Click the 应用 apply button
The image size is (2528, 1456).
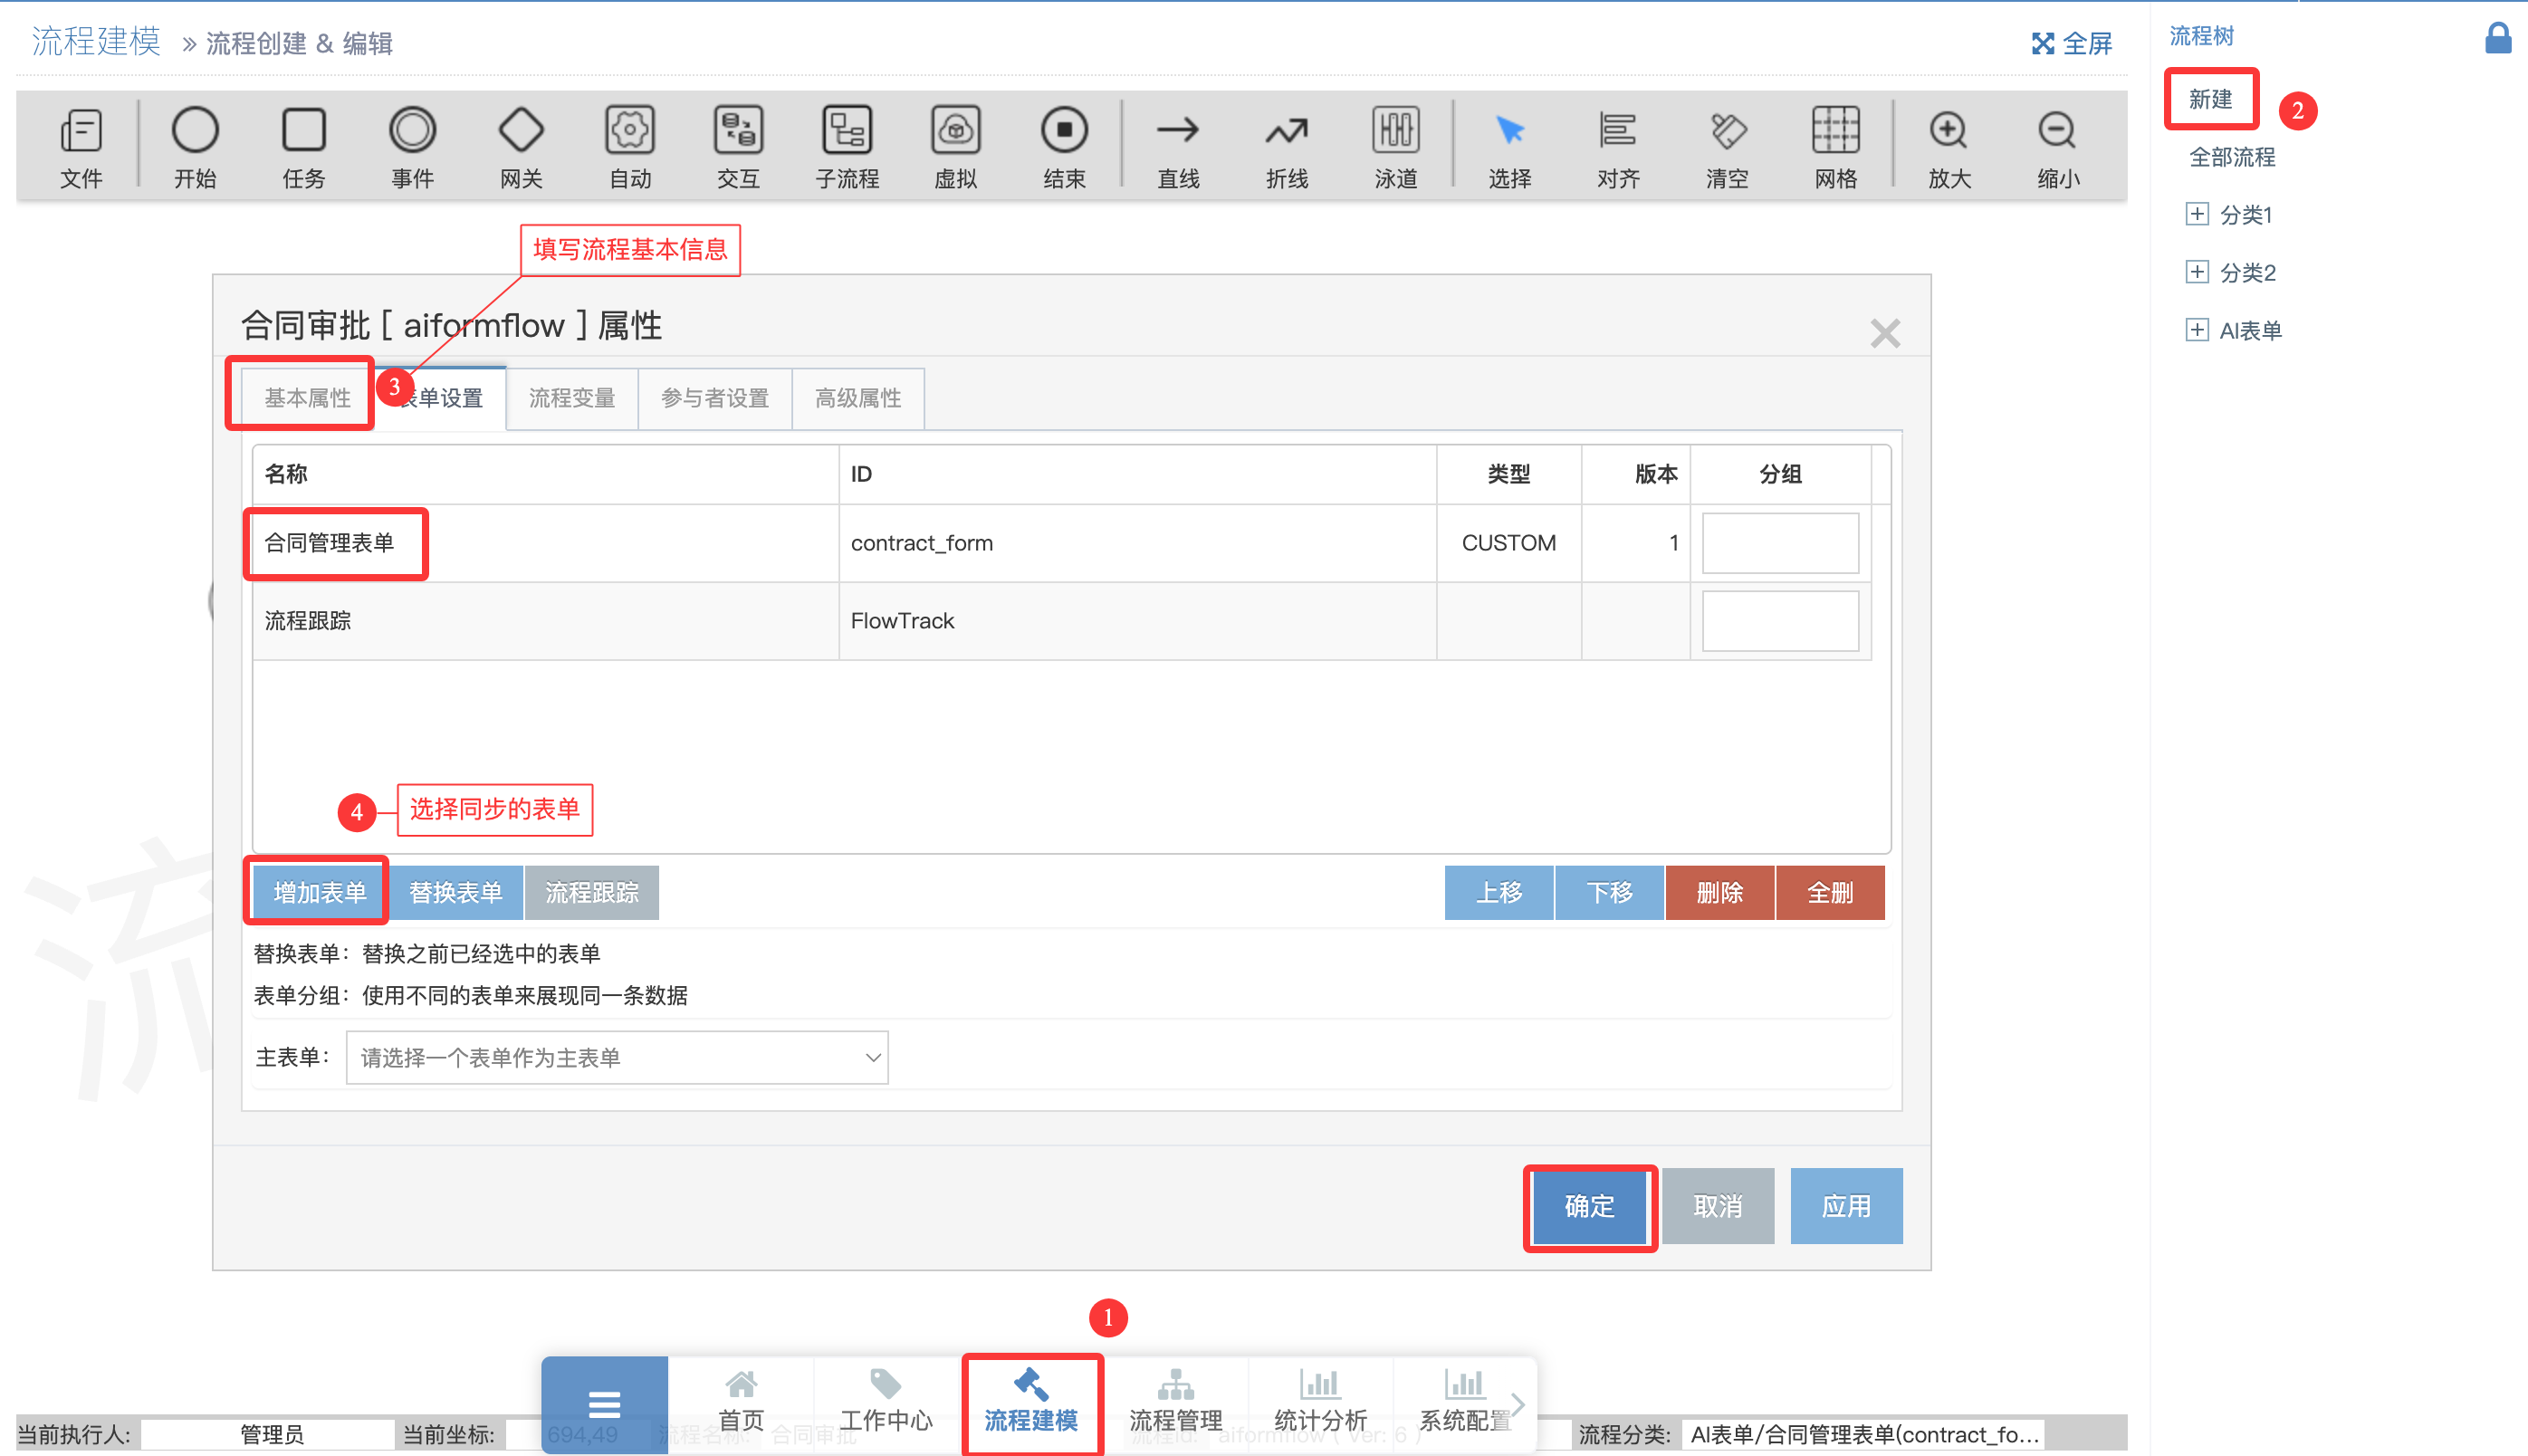[1846, 1206]
